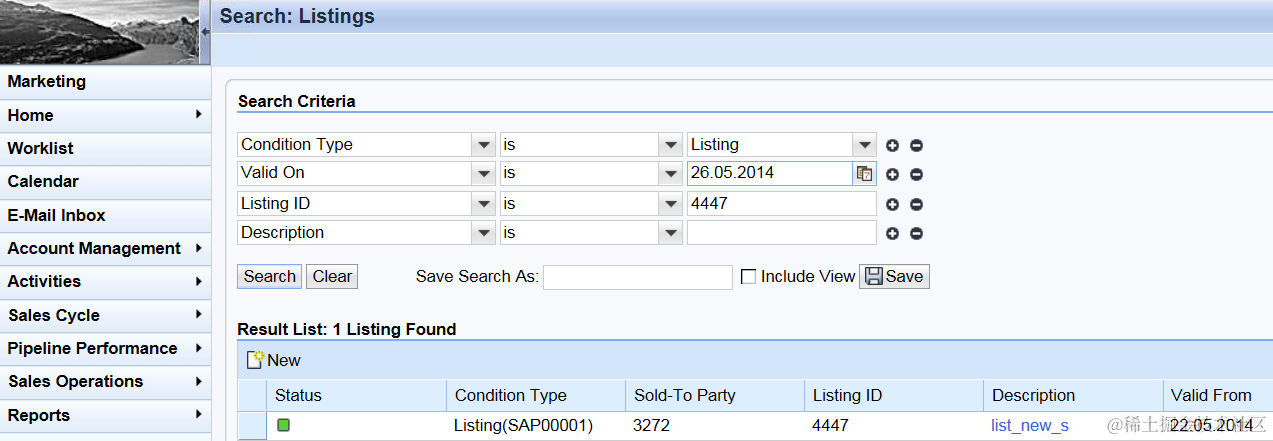The image size is (1273, 441).
Task: Remove the Condition Type criterion row
Action: click(x=916, y=145)
